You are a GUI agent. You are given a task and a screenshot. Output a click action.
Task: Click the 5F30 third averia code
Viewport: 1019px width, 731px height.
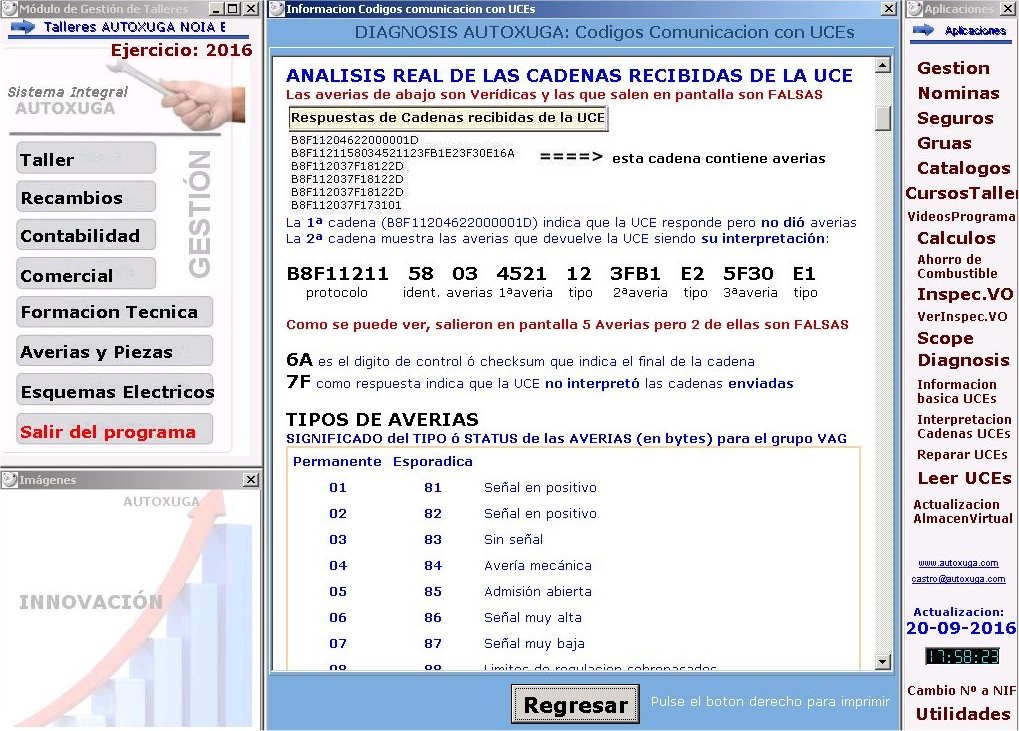748,274
